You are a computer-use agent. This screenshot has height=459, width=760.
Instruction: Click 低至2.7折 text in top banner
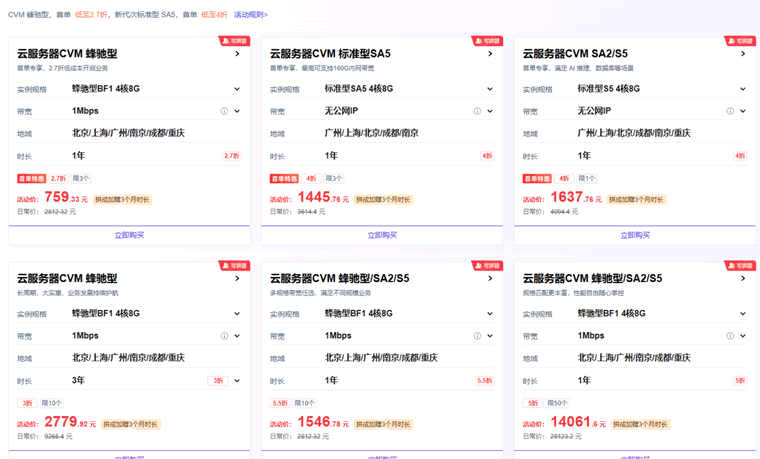coord(92,15)
